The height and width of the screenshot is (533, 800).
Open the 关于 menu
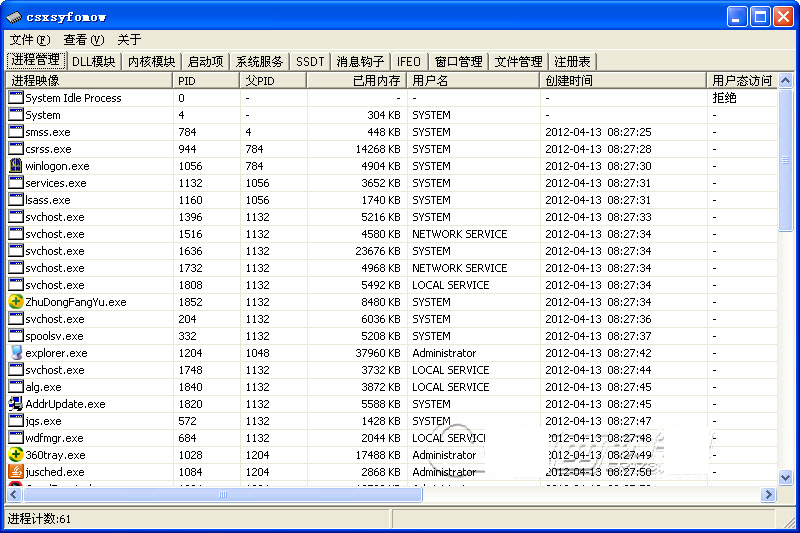pos(129,40)
